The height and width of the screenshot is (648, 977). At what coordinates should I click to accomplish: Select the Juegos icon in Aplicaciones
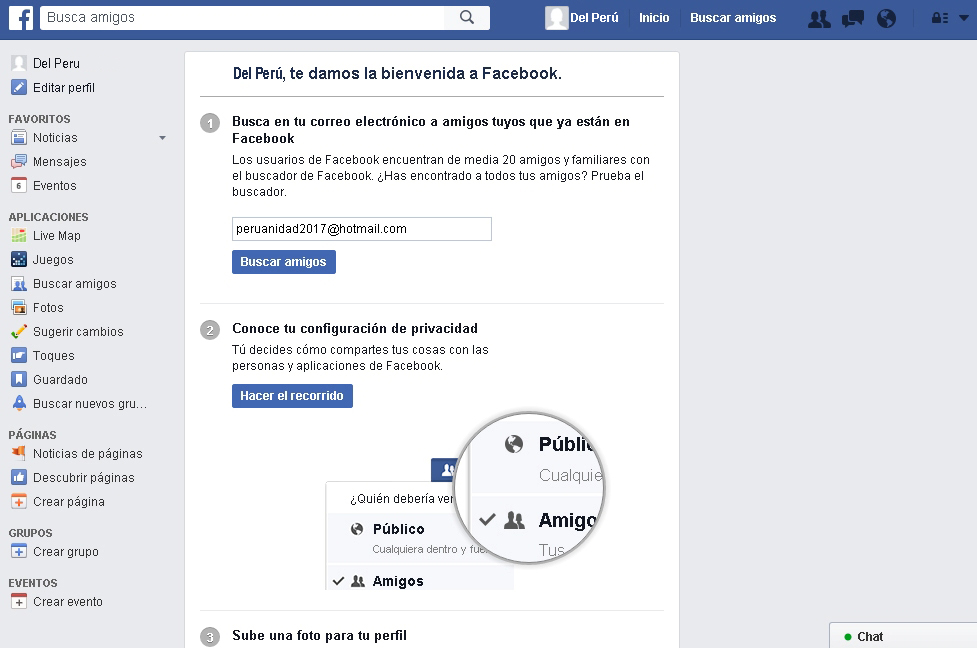(17, 259)
